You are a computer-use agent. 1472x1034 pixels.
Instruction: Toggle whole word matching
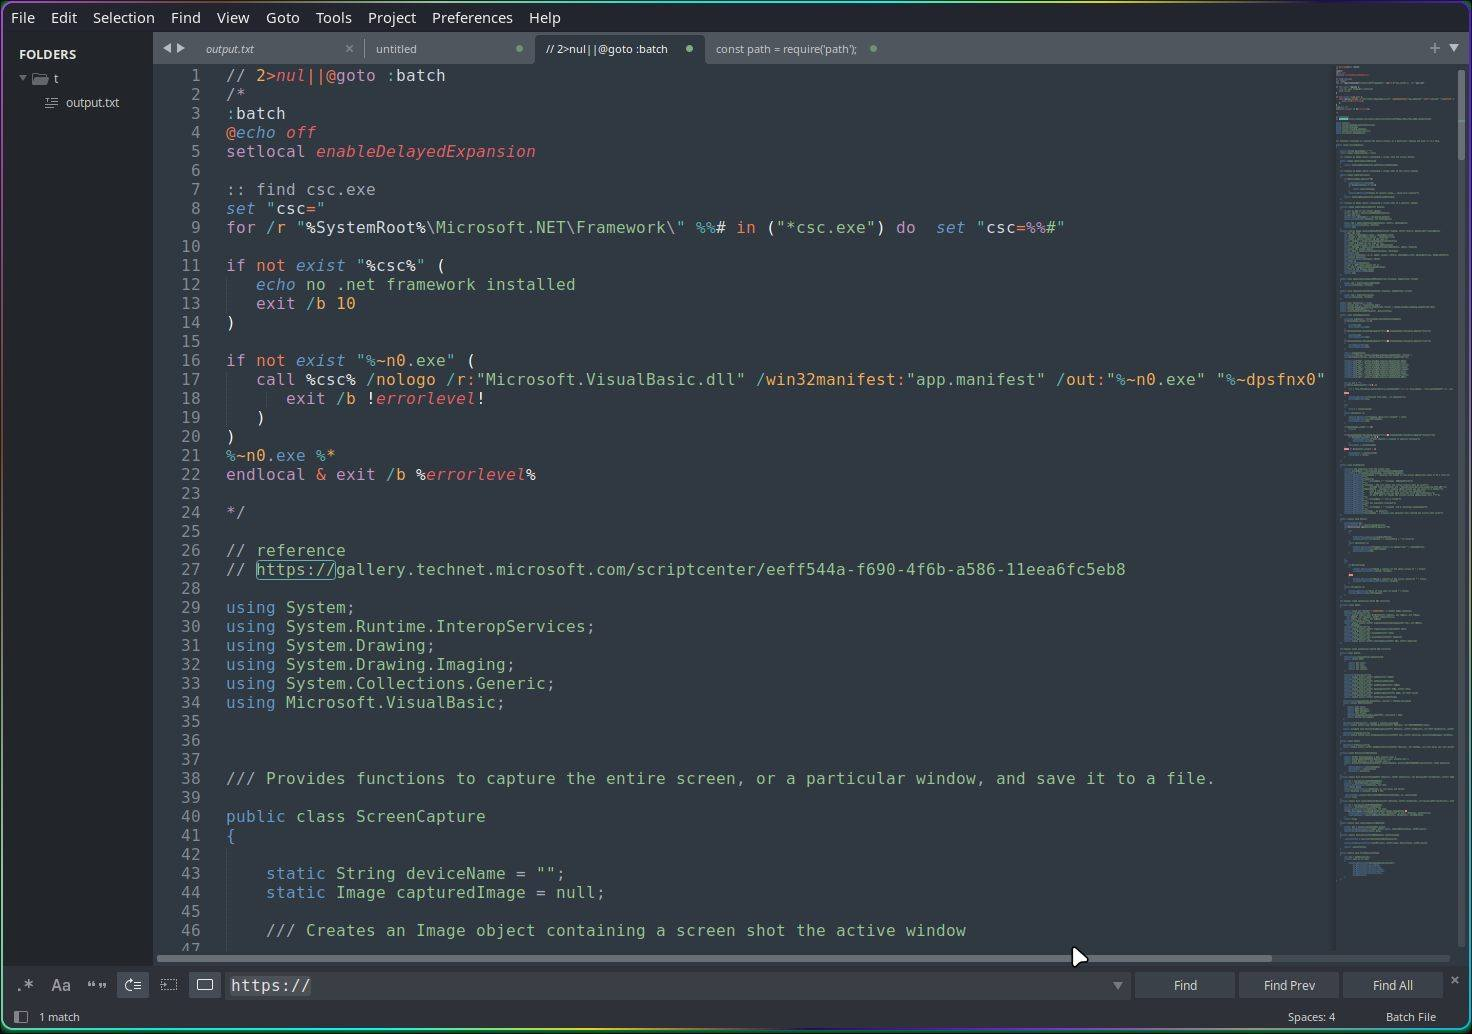tap(97, 985)
